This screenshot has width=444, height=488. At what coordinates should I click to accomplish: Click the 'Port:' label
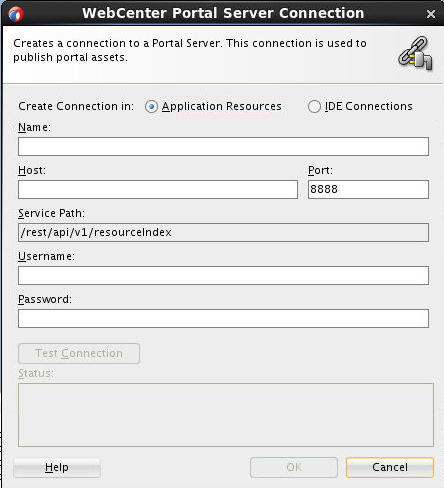pyautogui.click(x=320, y=170)
